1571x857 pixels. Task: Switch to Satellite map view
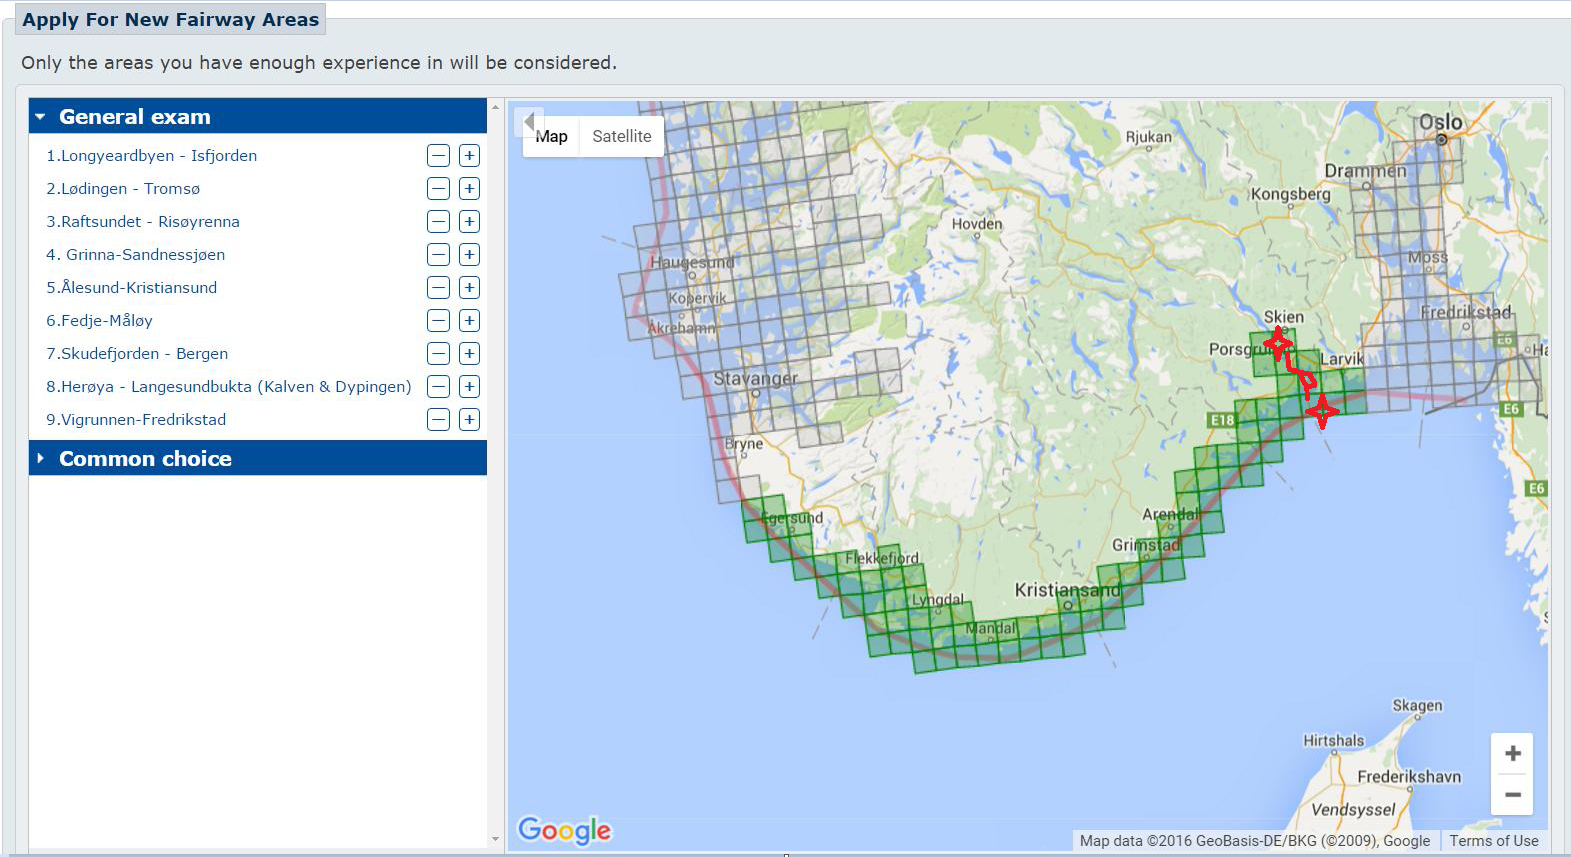[x=621, y=137]
